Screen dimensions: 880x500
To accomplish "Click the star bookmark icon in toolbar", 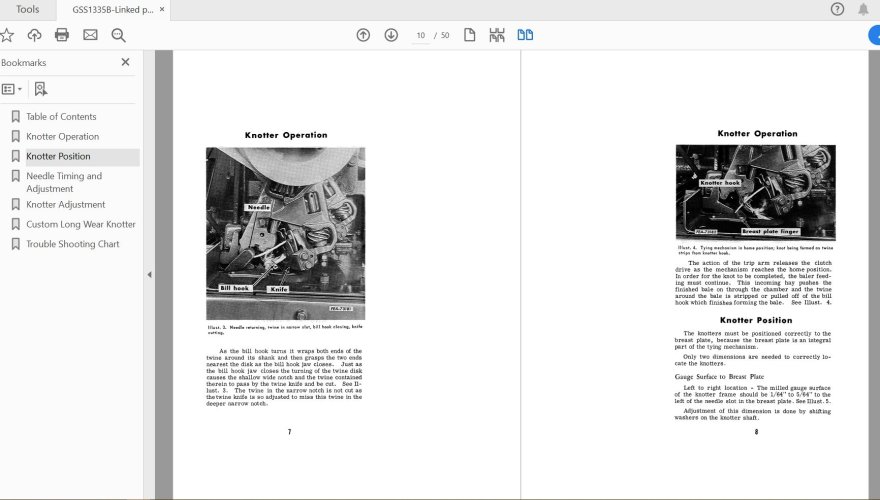I will (x=7, y=35).
